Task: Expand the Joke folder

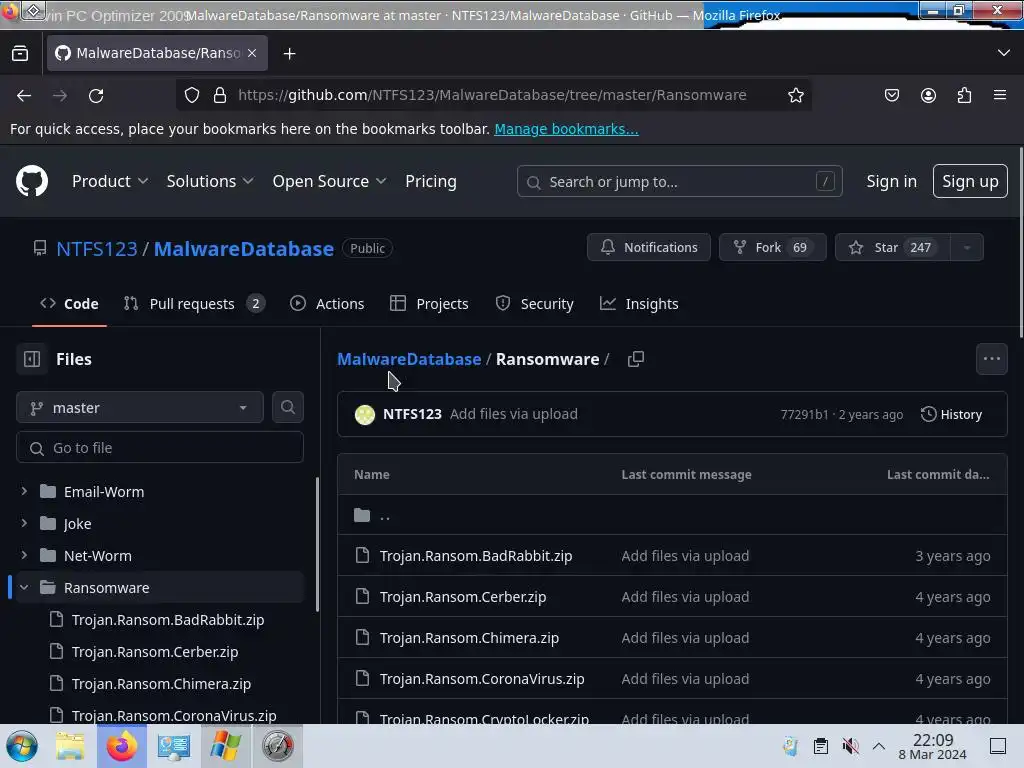Action: pos(24,523)
